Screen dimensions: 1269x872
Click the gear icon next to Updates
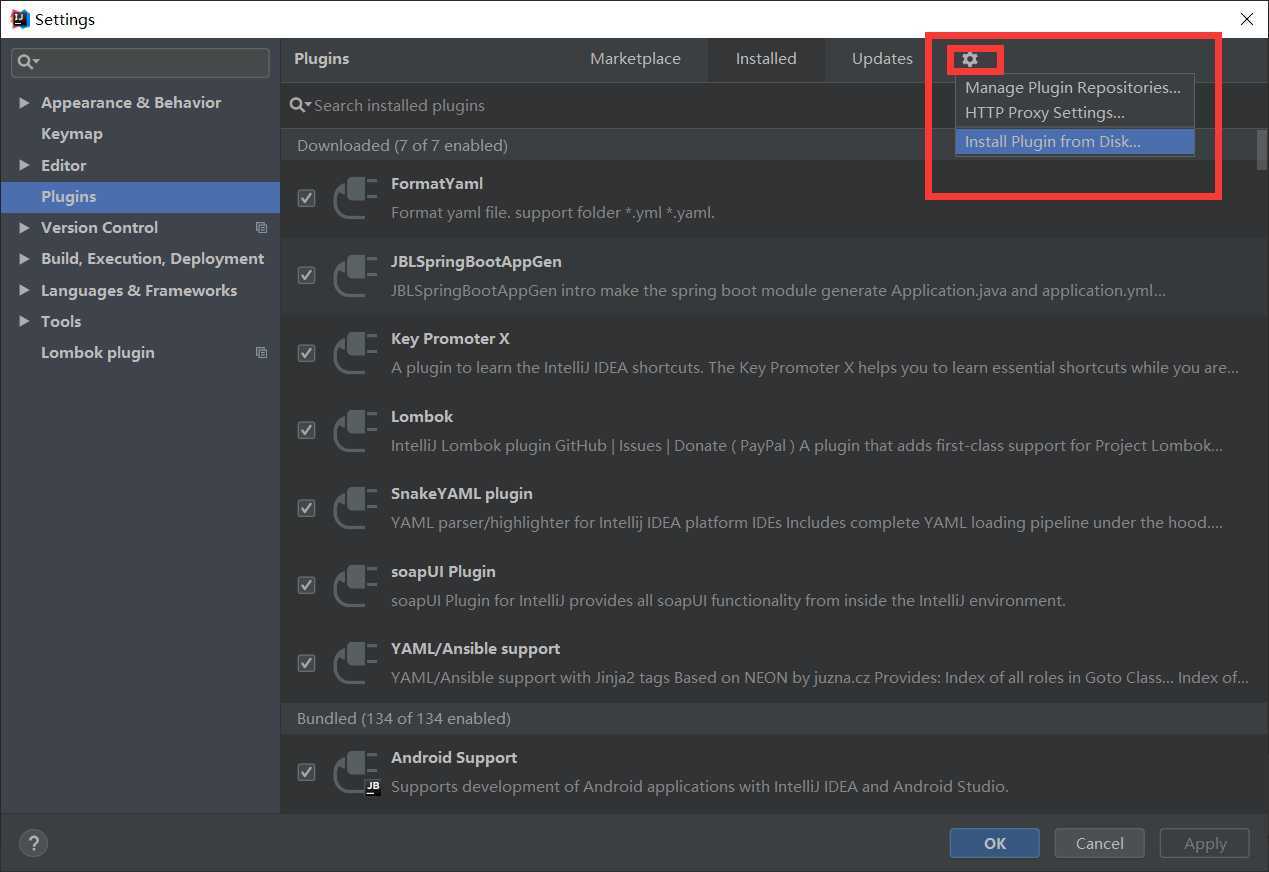tap(969, 59)
